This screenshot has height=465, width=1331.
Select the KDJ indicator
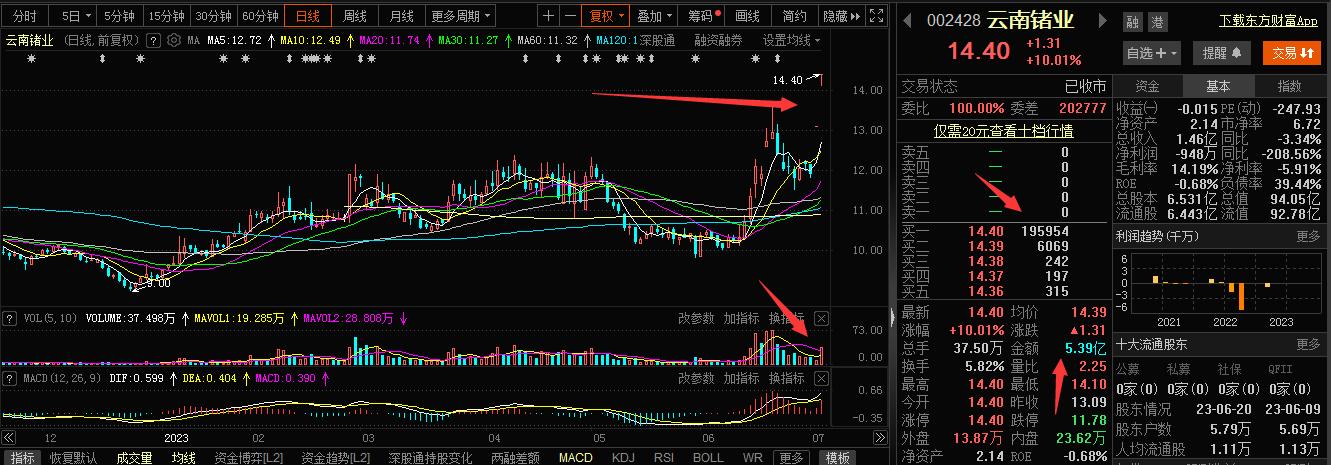pos(623,457)
